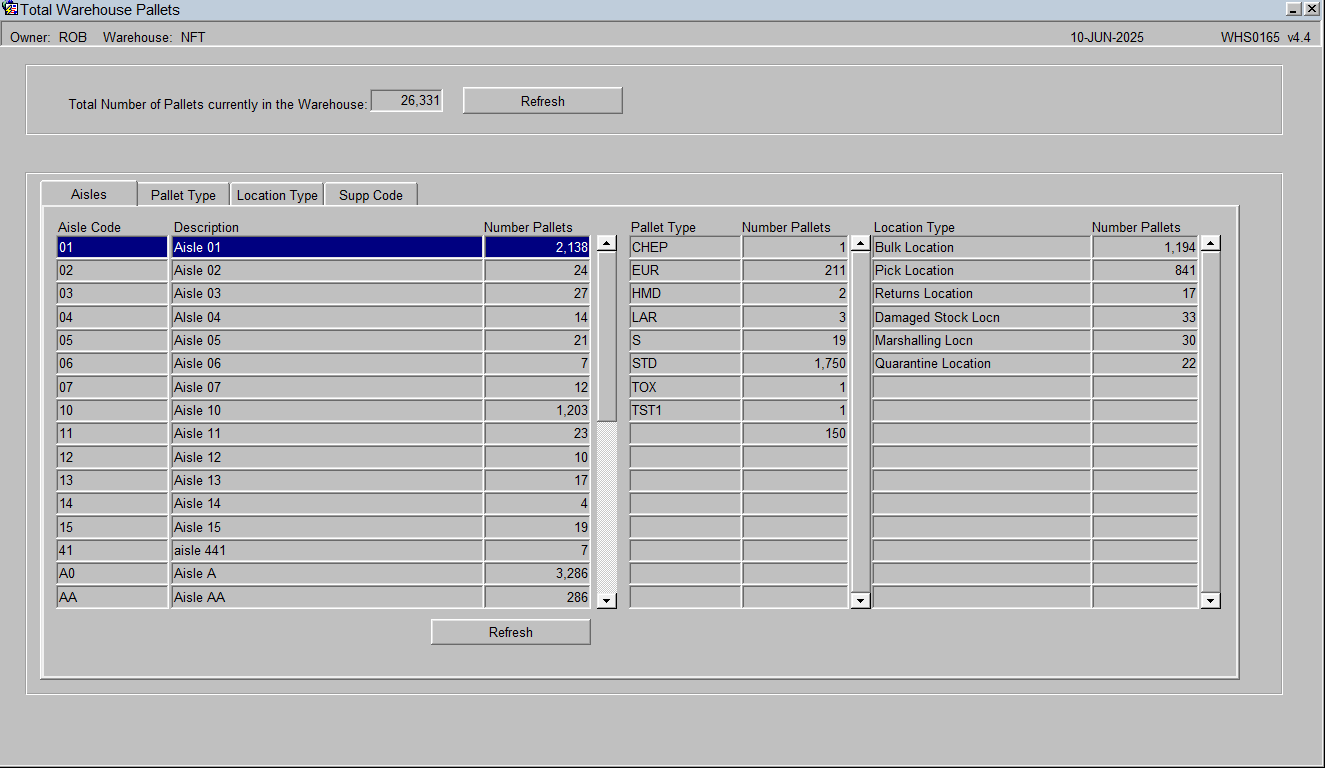Image resolution: width=1325 pixels, height=771 pixels.
Task: Click the 3,286 pallets value for Aisle A
Action: click(x=538, y=573)
